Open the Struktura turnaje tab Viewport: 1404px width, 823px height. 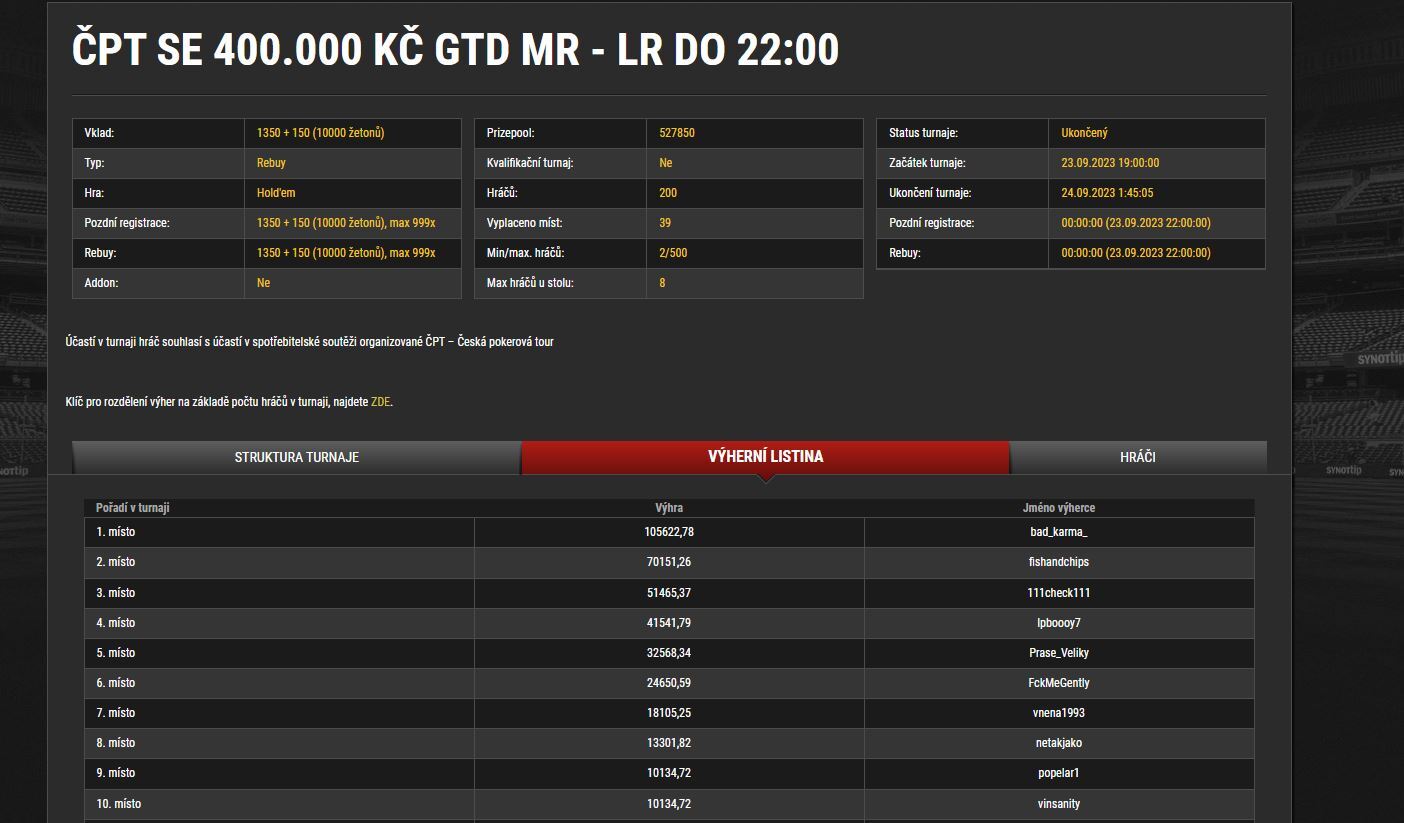(296, 457)
